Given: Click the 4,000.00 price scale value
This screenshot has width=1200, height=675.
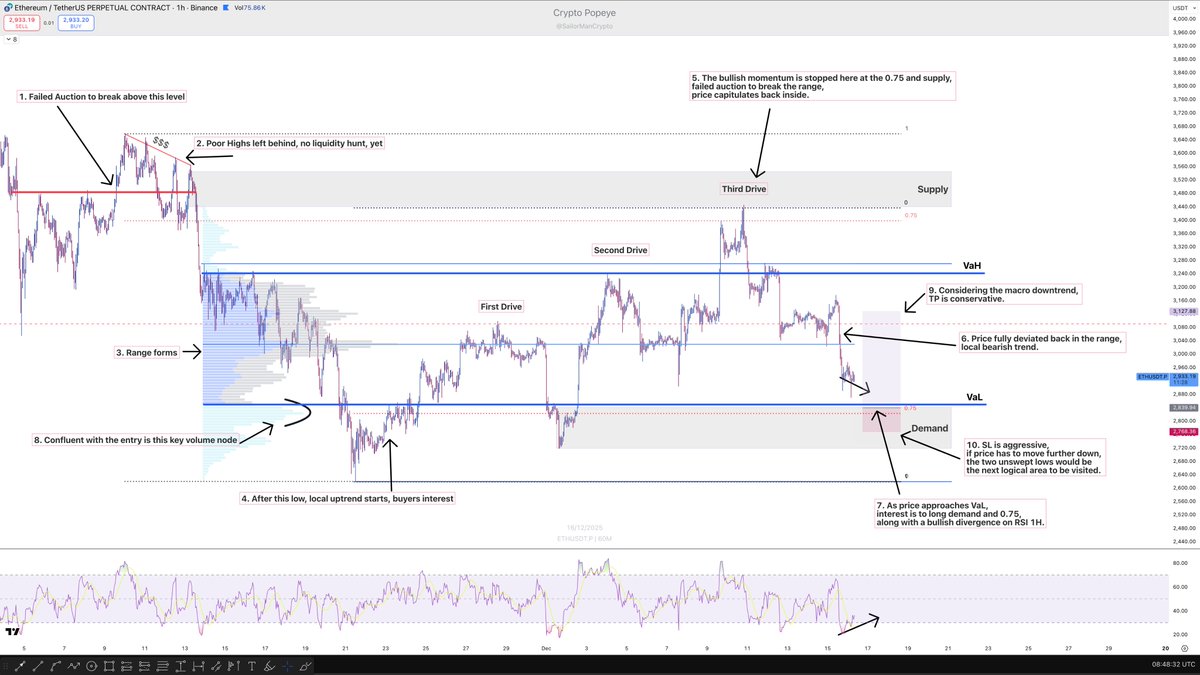Looking at the screenshot, I should pos(1183,18).
